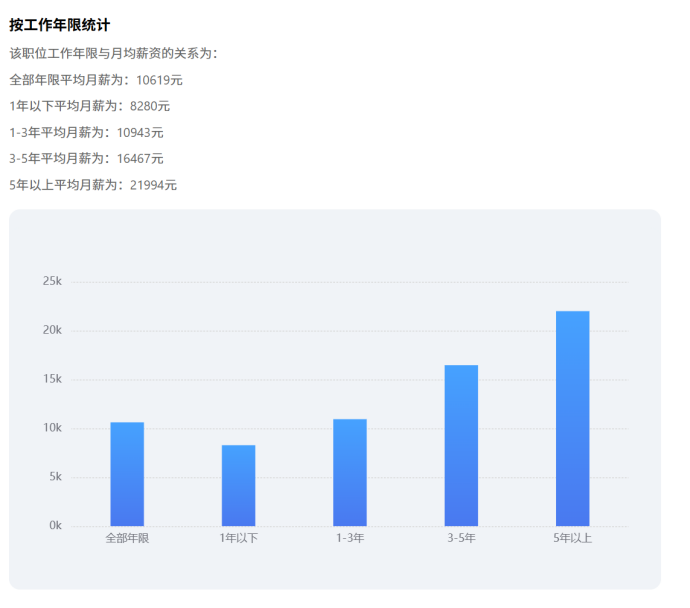Click the 1-3年平均月薪为 10943元 text
The height and width of the screenshot is (608, 690).
pyautogui.click(x=86, y=132)
